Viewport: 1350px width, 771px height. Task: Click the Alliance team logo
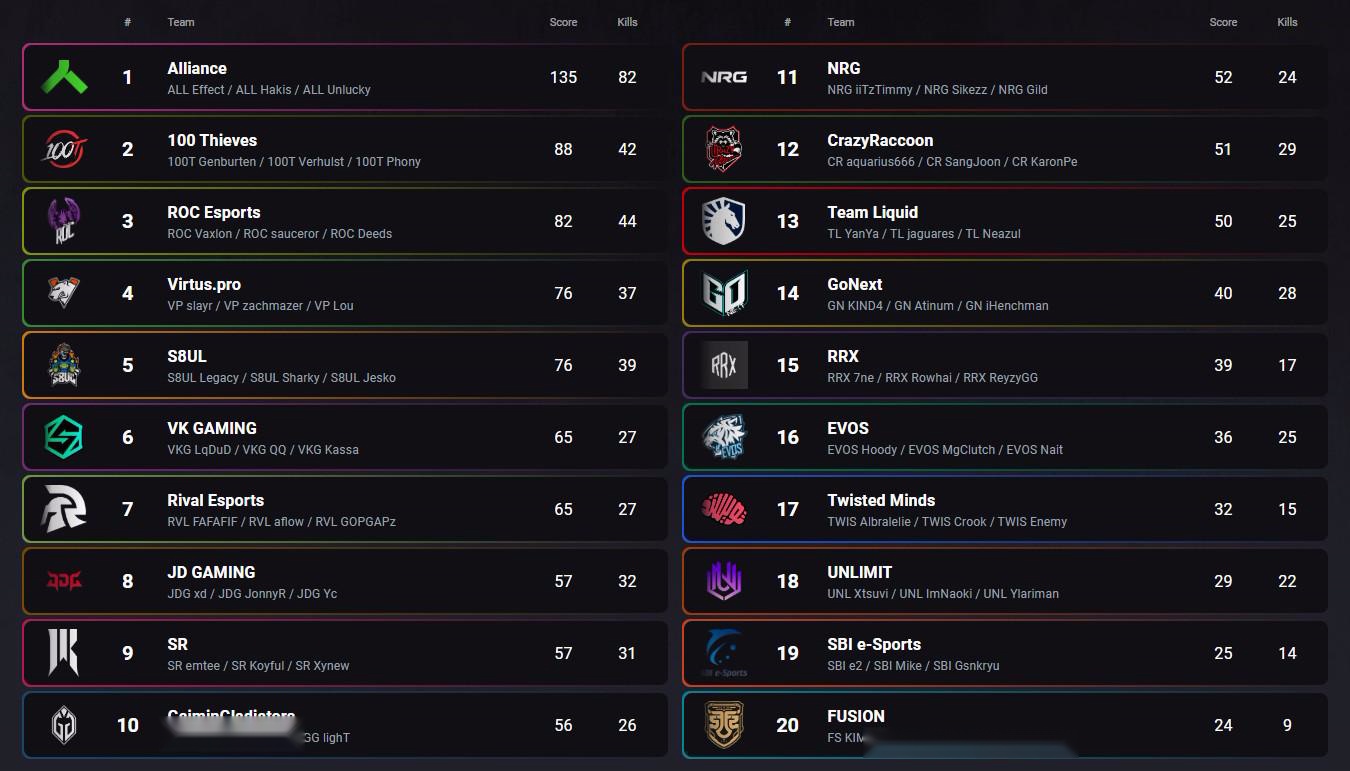click(x=64, y=77)
